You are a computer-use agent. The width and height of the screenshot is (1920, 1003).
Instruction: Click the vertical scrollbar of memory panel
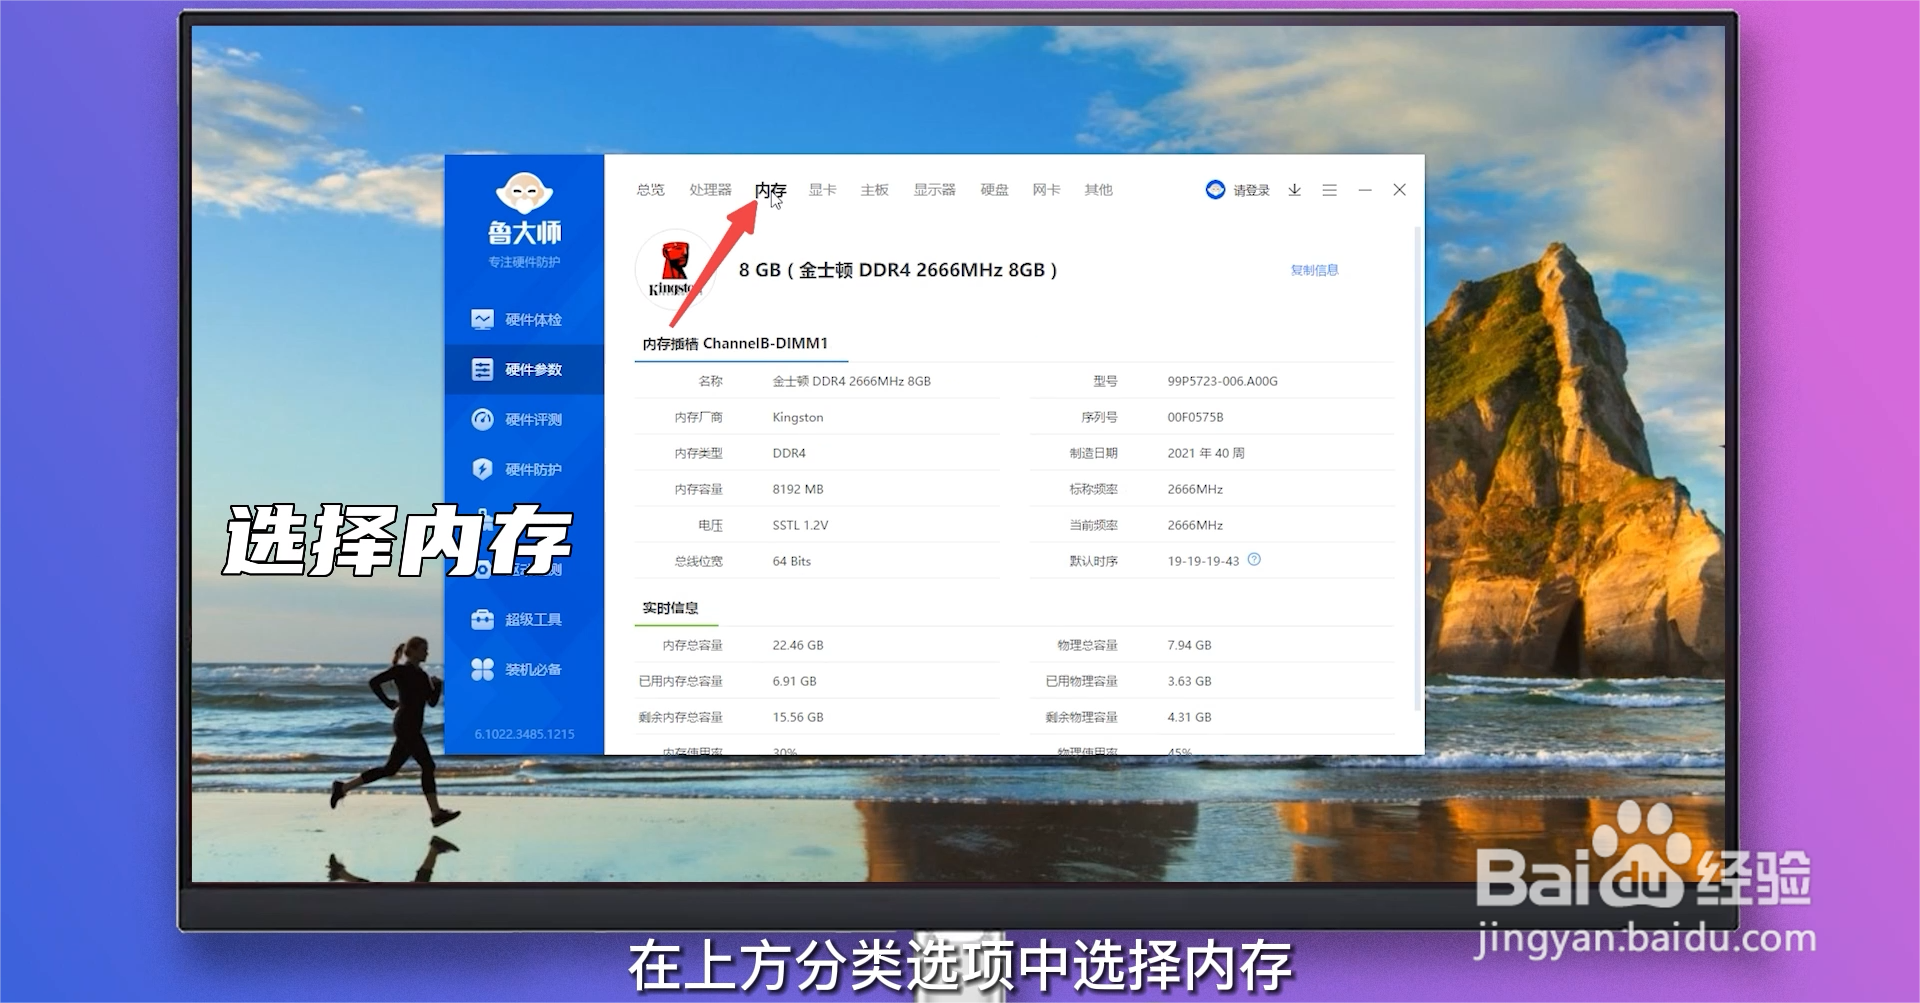[1416, 468]
